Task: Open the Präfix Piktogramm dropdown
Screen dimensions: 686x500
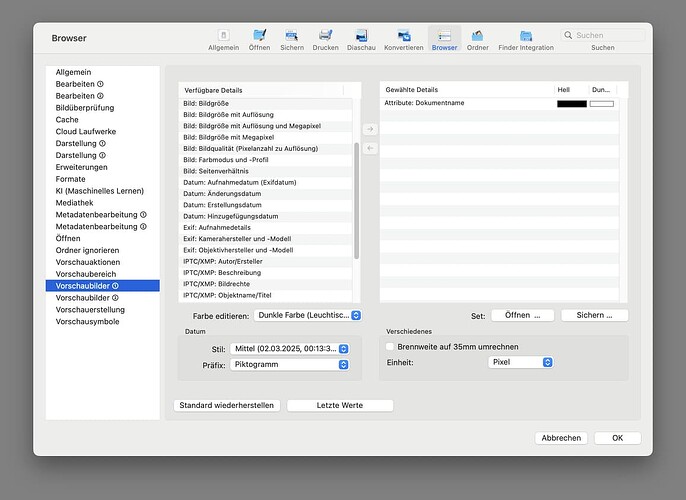Action: [290, 364]
